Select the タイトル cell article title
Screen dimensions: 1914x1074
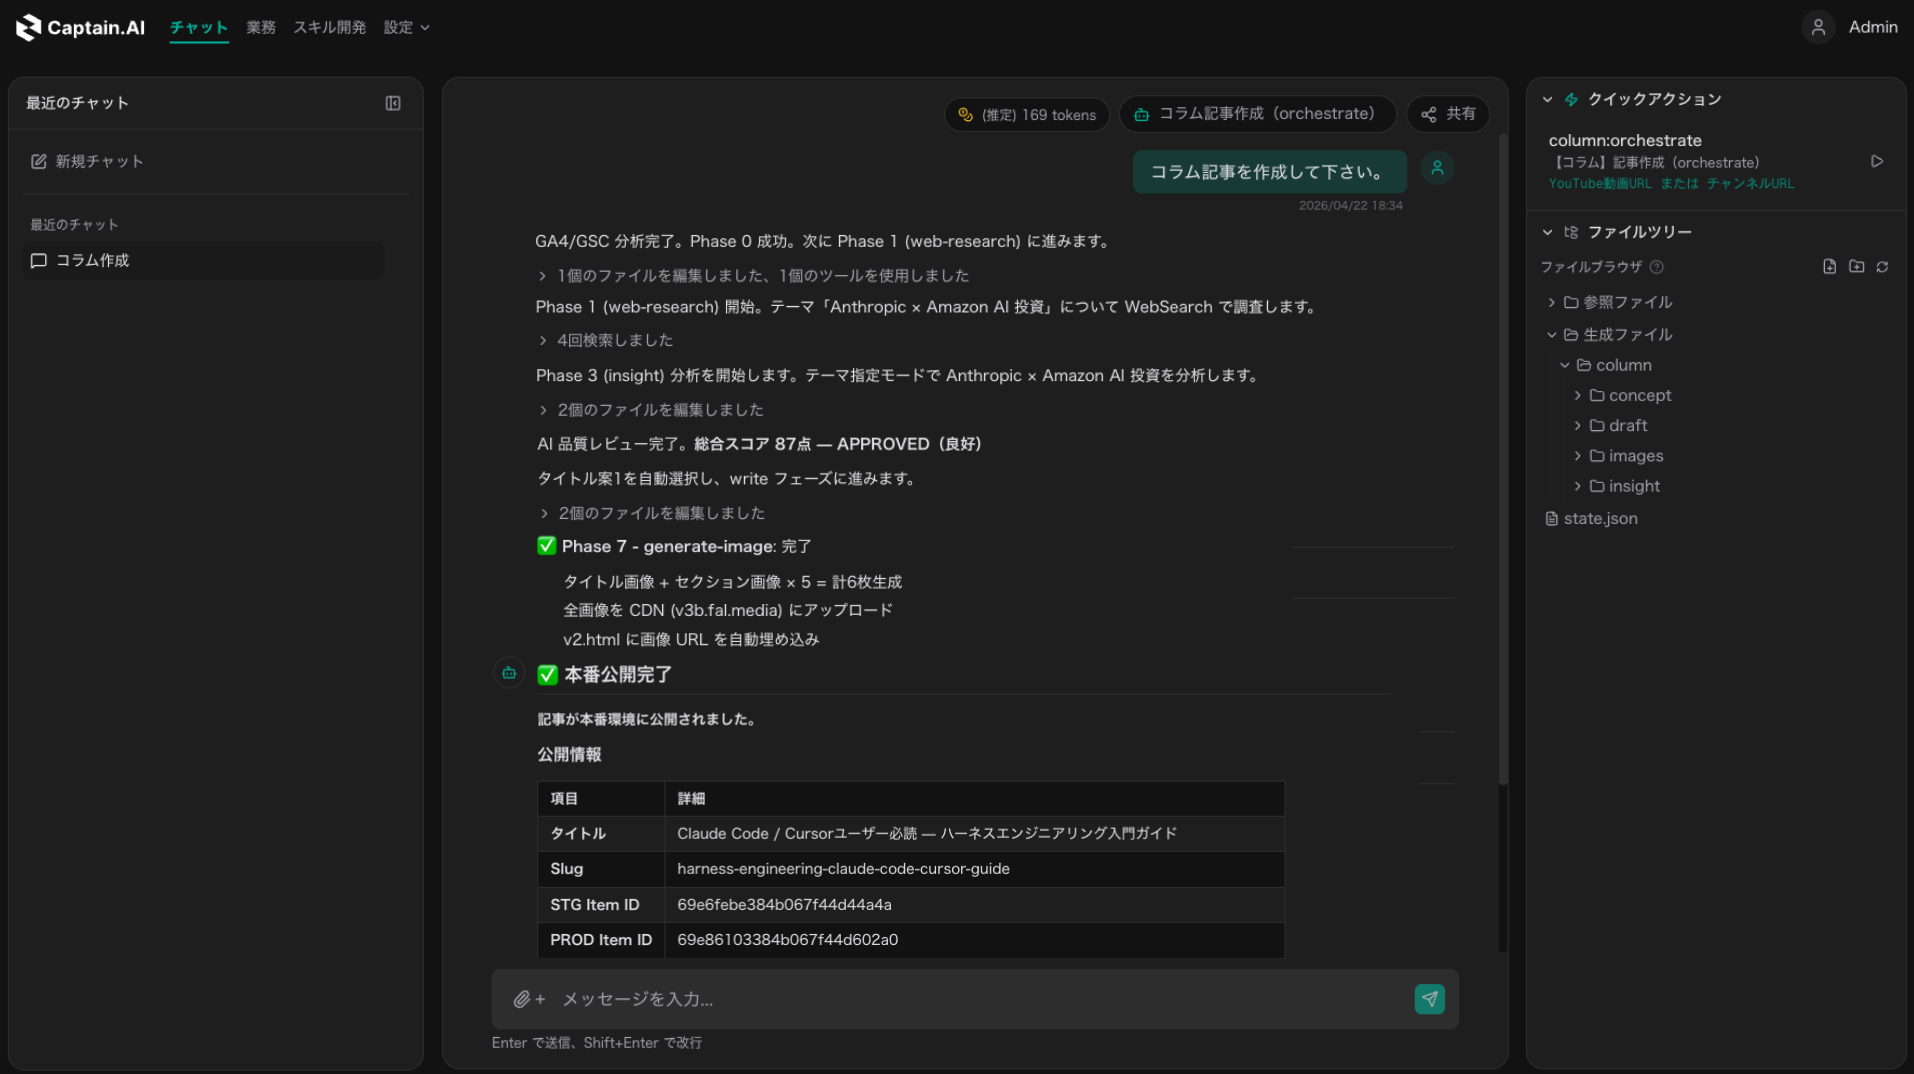coord(926,833)
